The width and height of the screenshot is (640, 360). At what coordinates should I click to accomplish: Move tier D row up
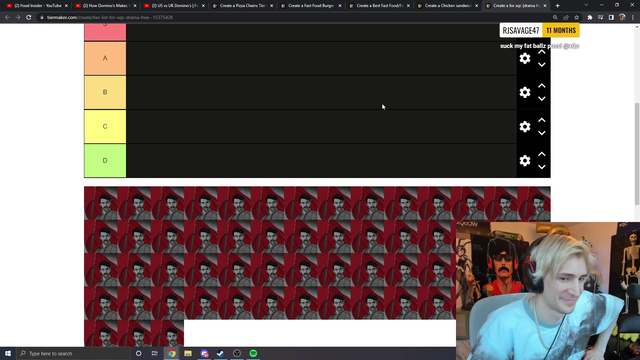point(542,154)
